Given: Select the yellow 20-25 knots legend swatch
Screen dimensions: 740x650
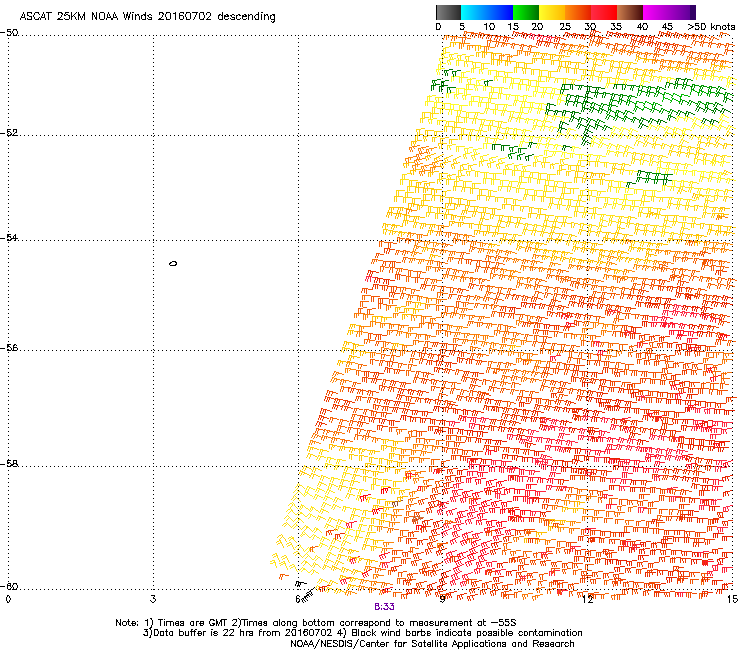Looking at the screenshot, I should (x=552, y=12).
